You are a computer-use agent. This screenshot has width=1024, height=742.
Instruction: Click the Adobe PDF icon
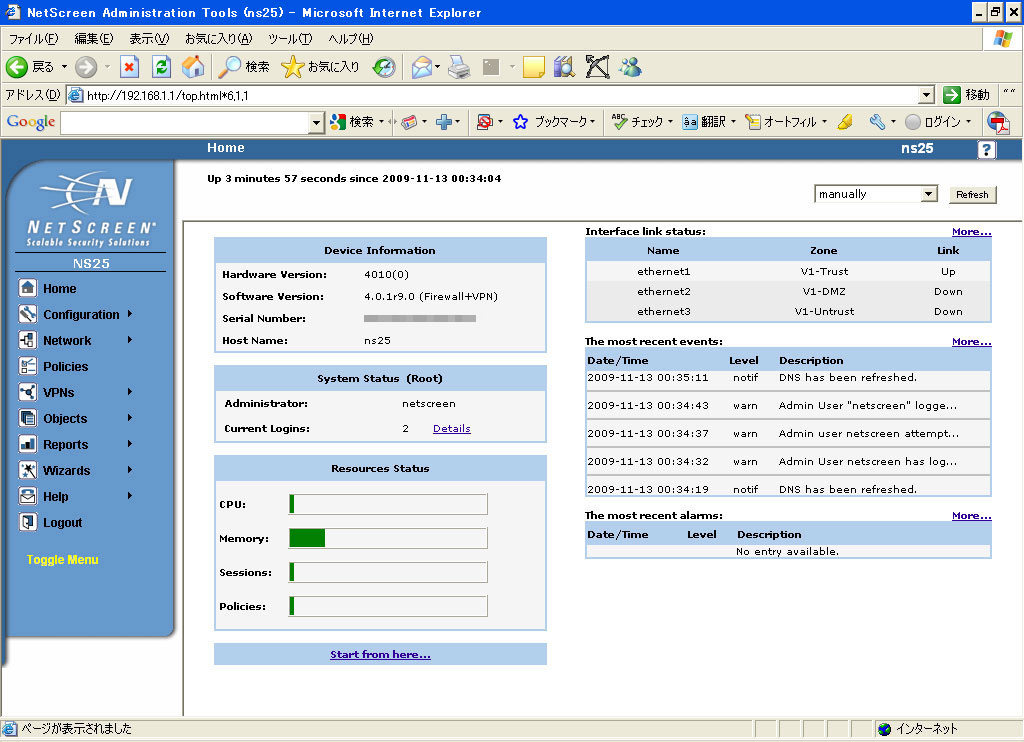(x=999, y=122)
